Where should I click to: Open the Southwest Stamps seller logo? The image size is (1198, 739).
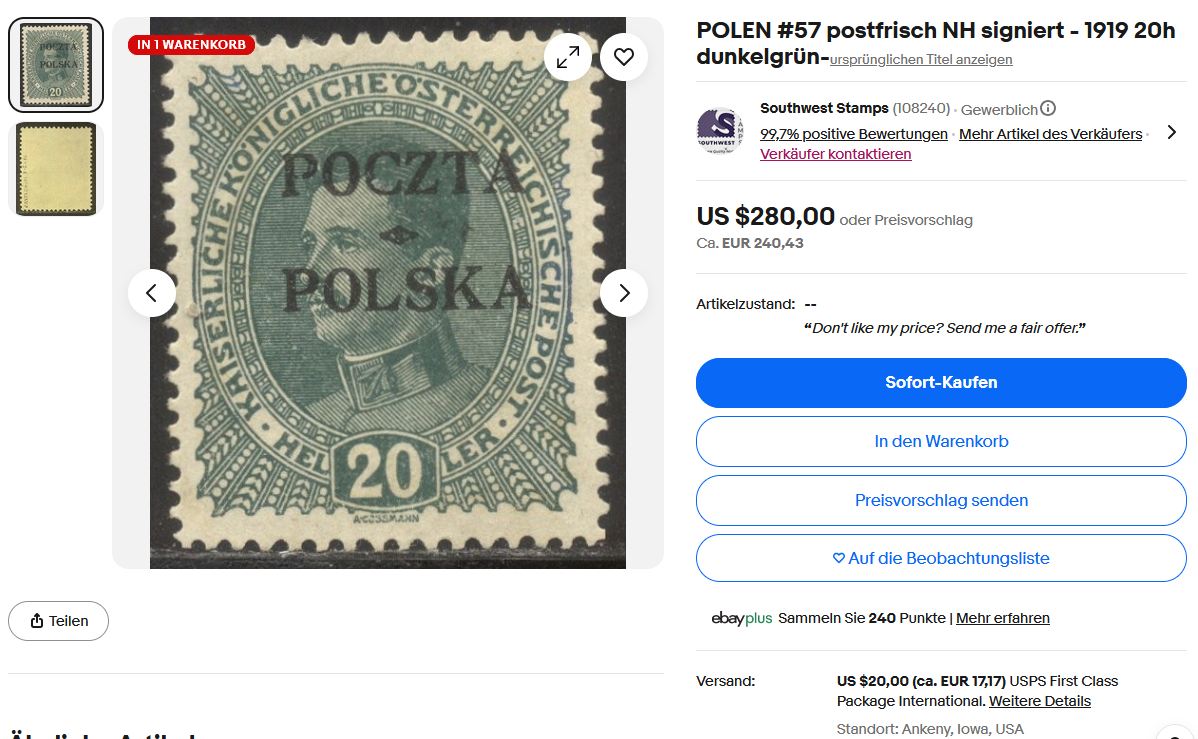719,131
